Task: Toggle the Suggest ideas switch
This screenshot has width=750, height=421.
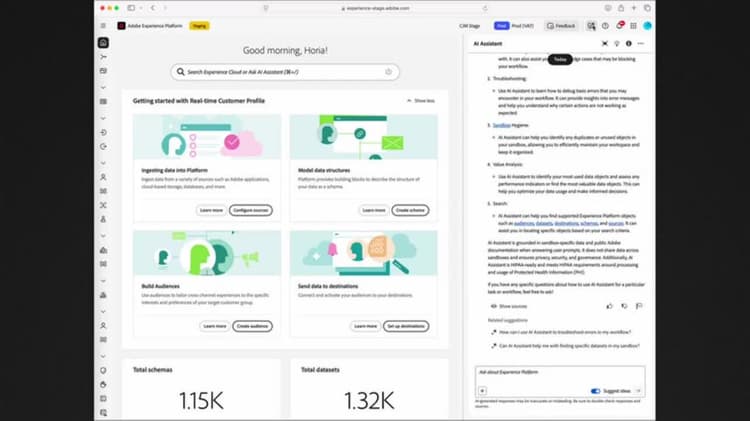Action: click(595, 391)
